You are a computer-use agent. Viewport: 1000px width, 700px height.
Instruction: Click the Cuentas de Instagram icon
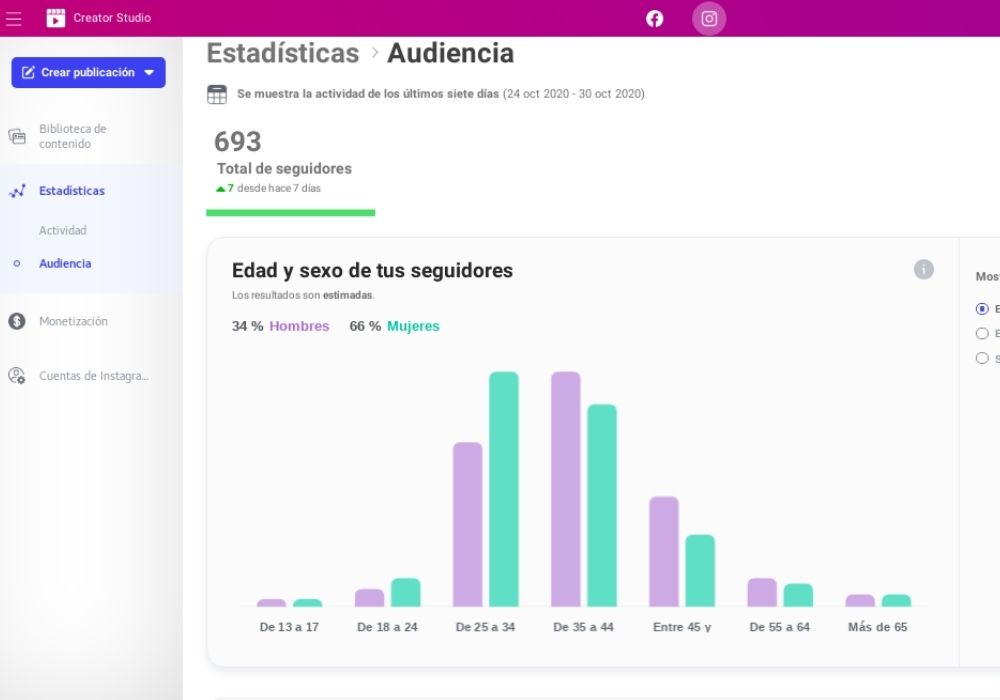click(x=17, y=376)
